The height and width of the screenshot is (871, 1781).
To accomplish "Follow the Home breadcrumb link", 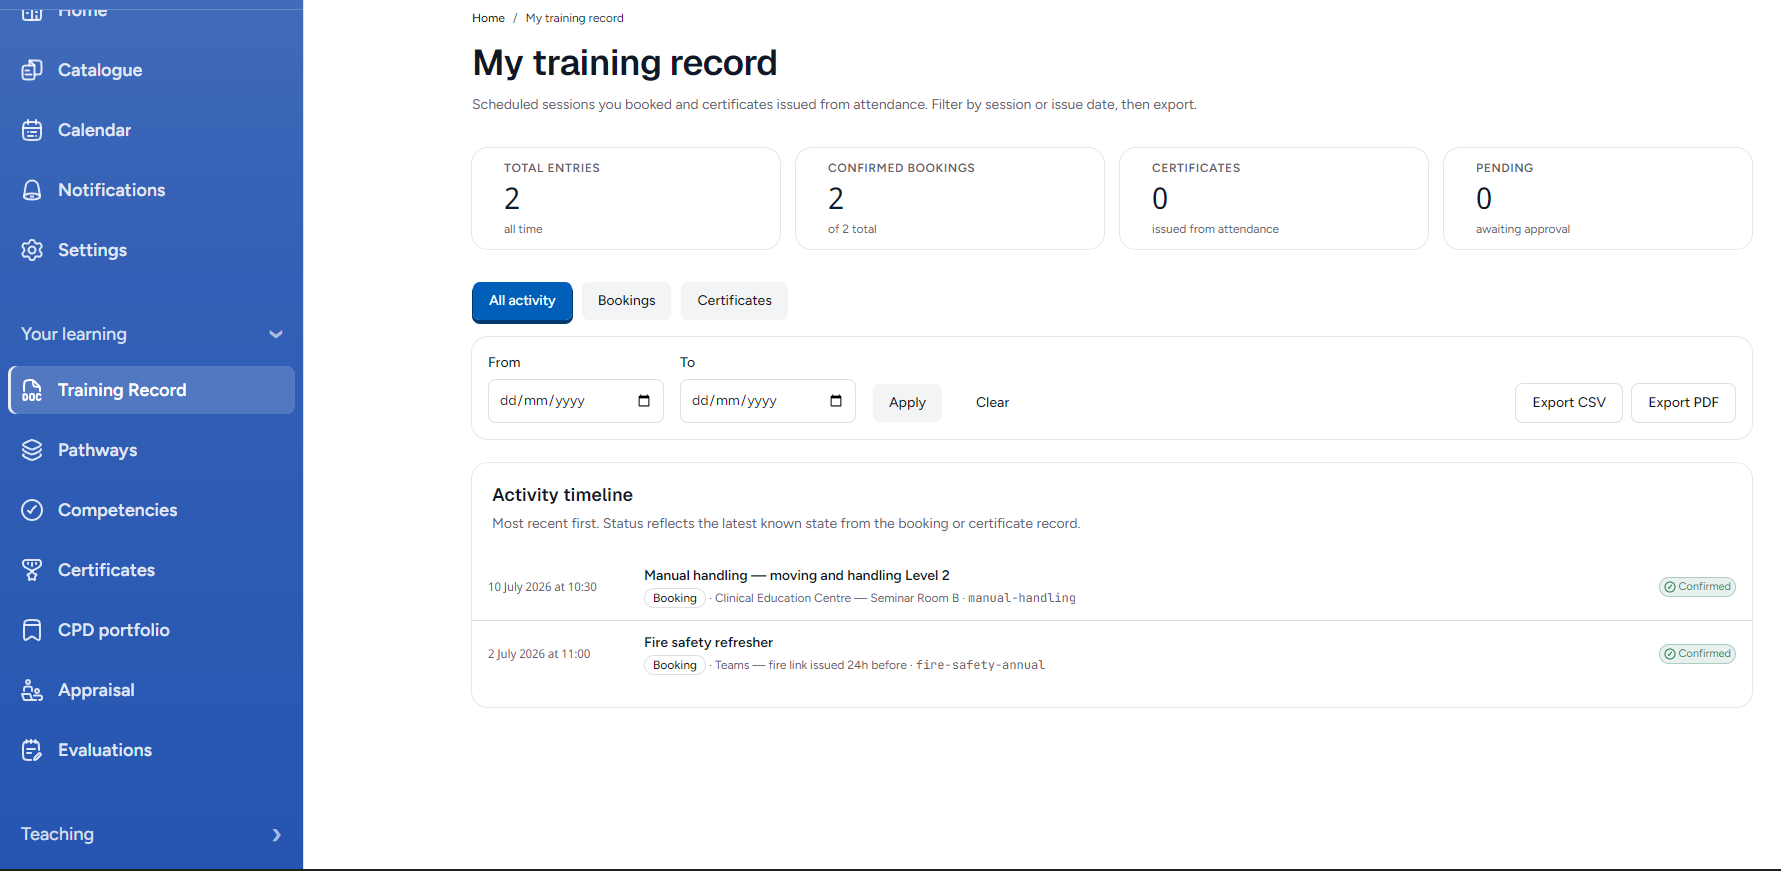I will (x=488, y=18).
